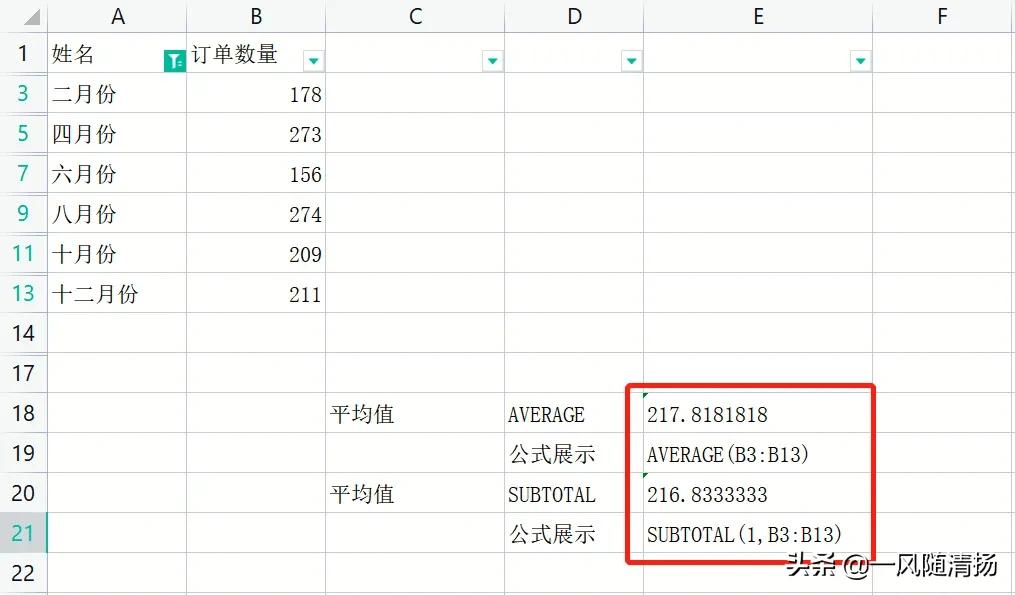Select the cell with value 211

coord(256,294)
